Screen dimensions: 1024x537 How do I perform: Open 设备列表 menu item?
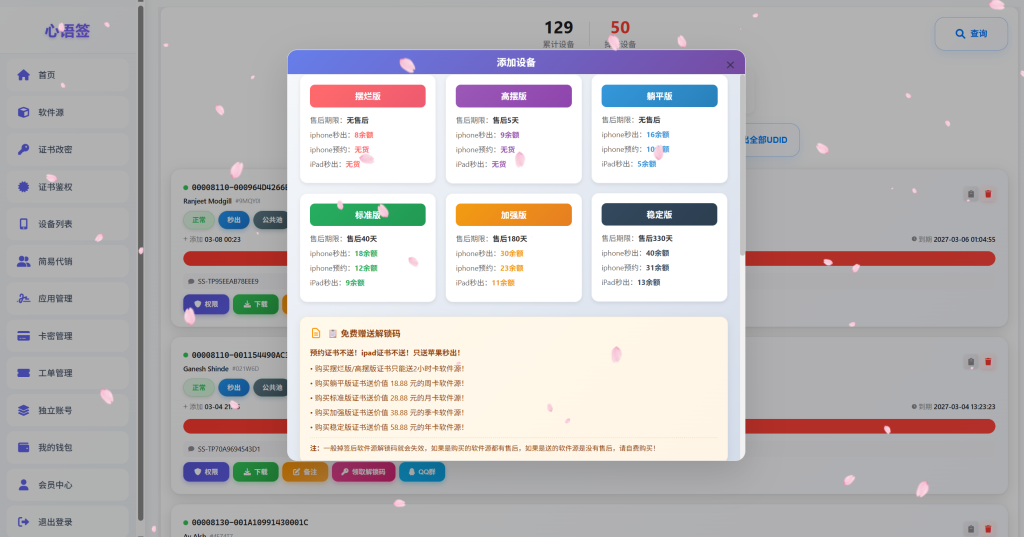coord(68,224)
